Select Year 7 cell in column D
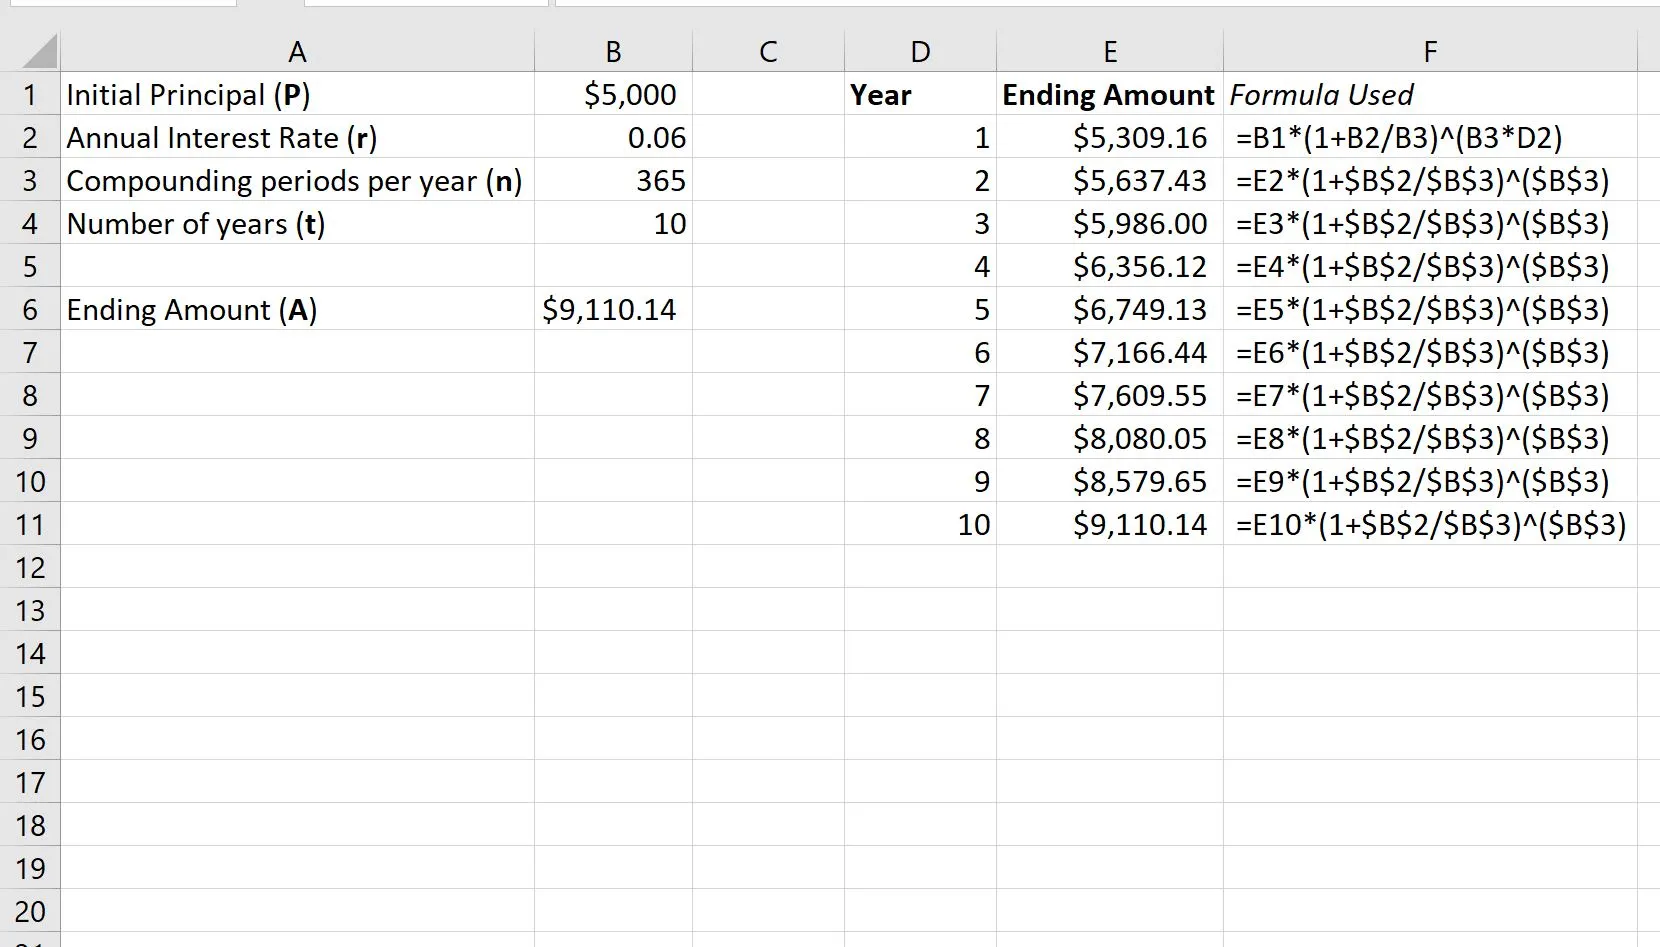This screenshot has height=947, width=1660. tap(920, 395)
